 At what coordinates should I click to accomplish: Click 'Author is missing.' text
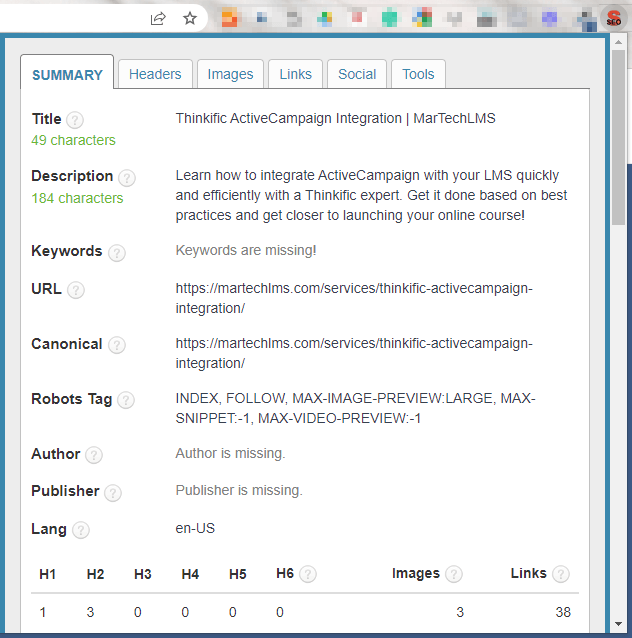click(230, 453)
